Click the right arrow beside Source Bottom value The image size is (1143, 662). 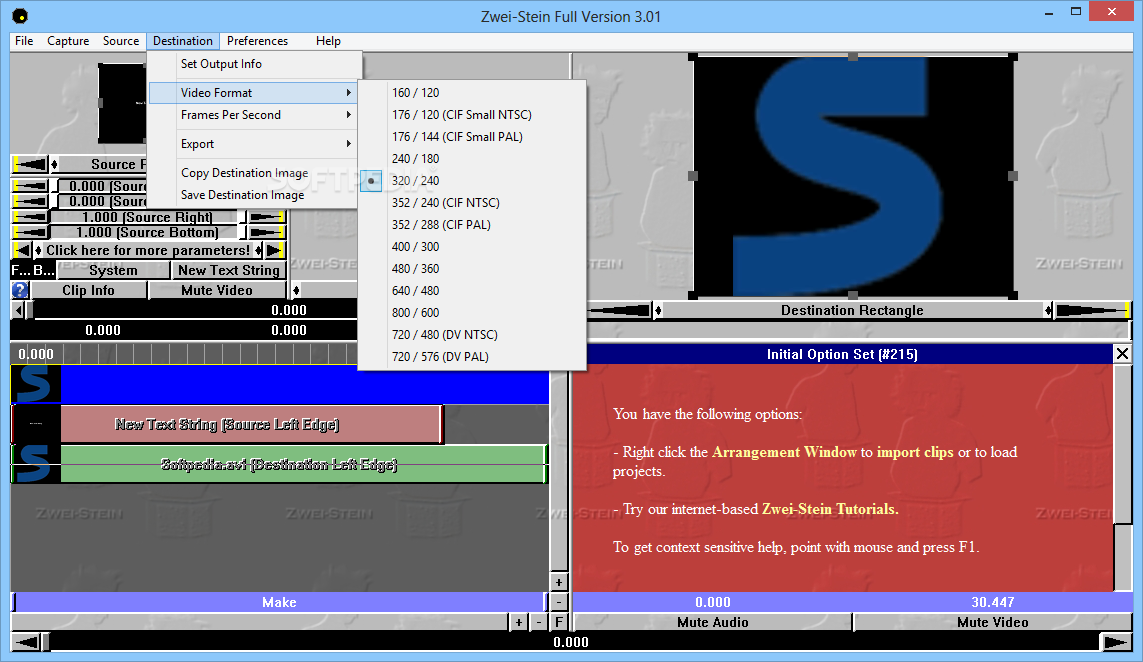tap(266, 233)
